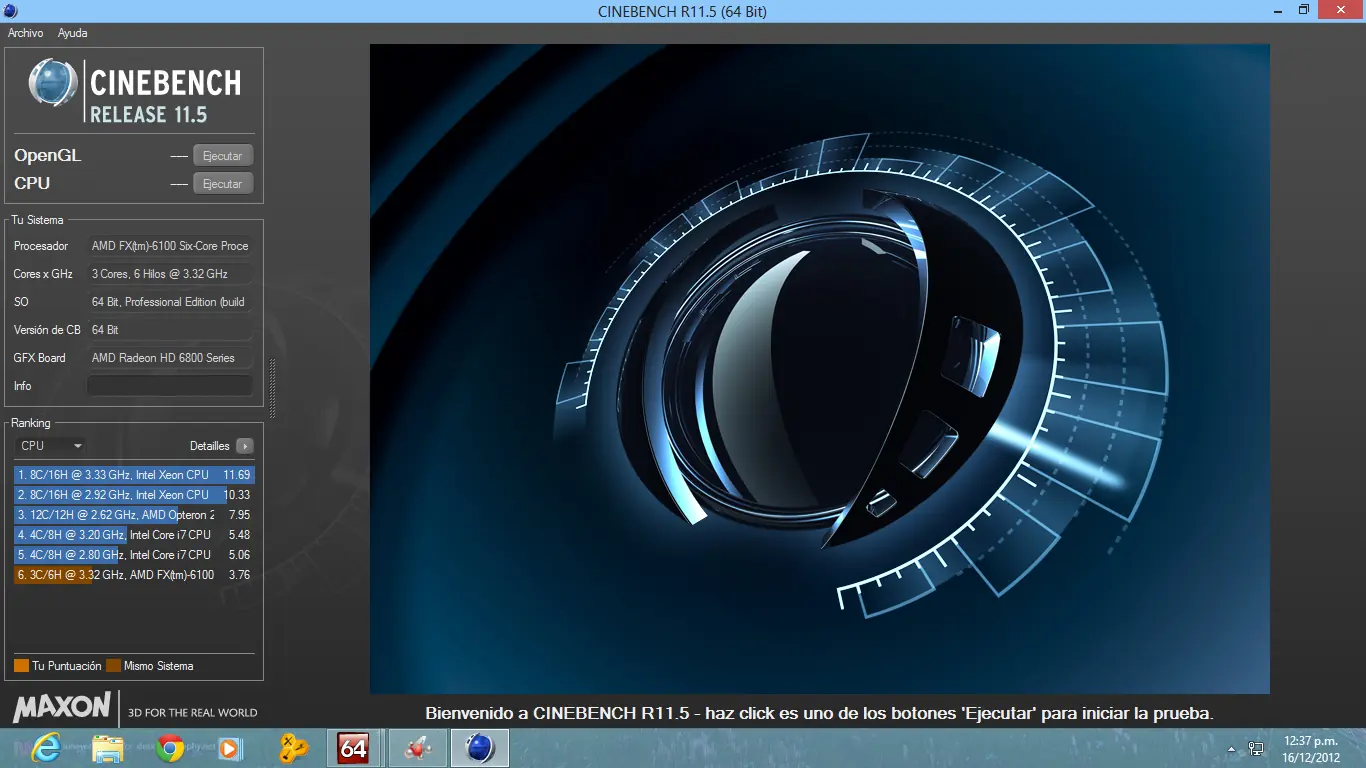
Task: Click the application icon in the title bar
Action: point(10,10)
